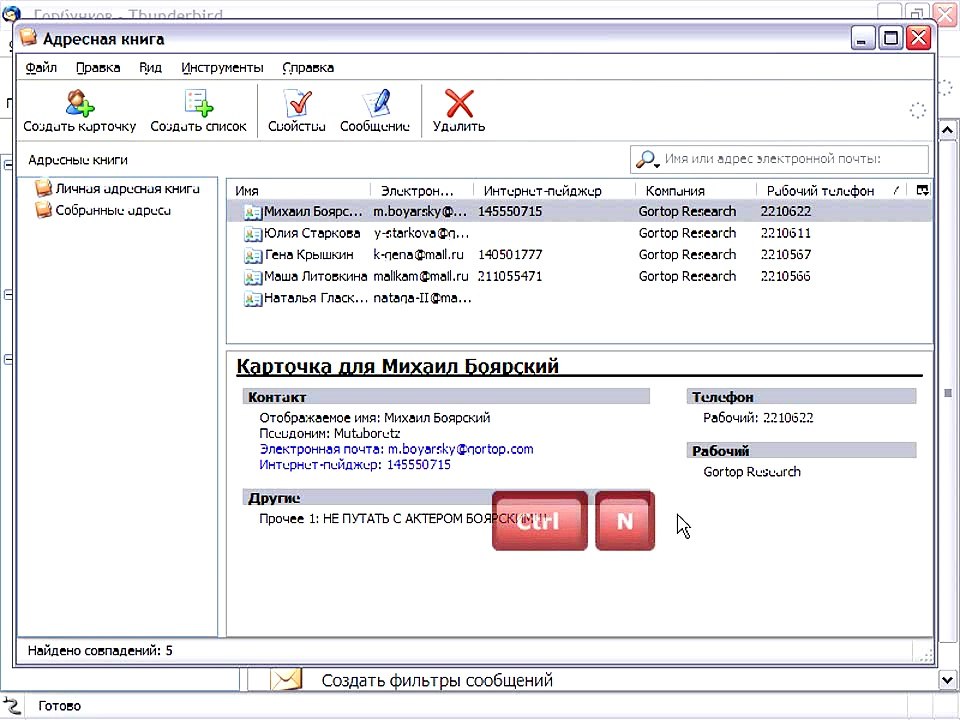
Task: Click the k-gena@mail.ru email cell
Action: tap(418, 255)
